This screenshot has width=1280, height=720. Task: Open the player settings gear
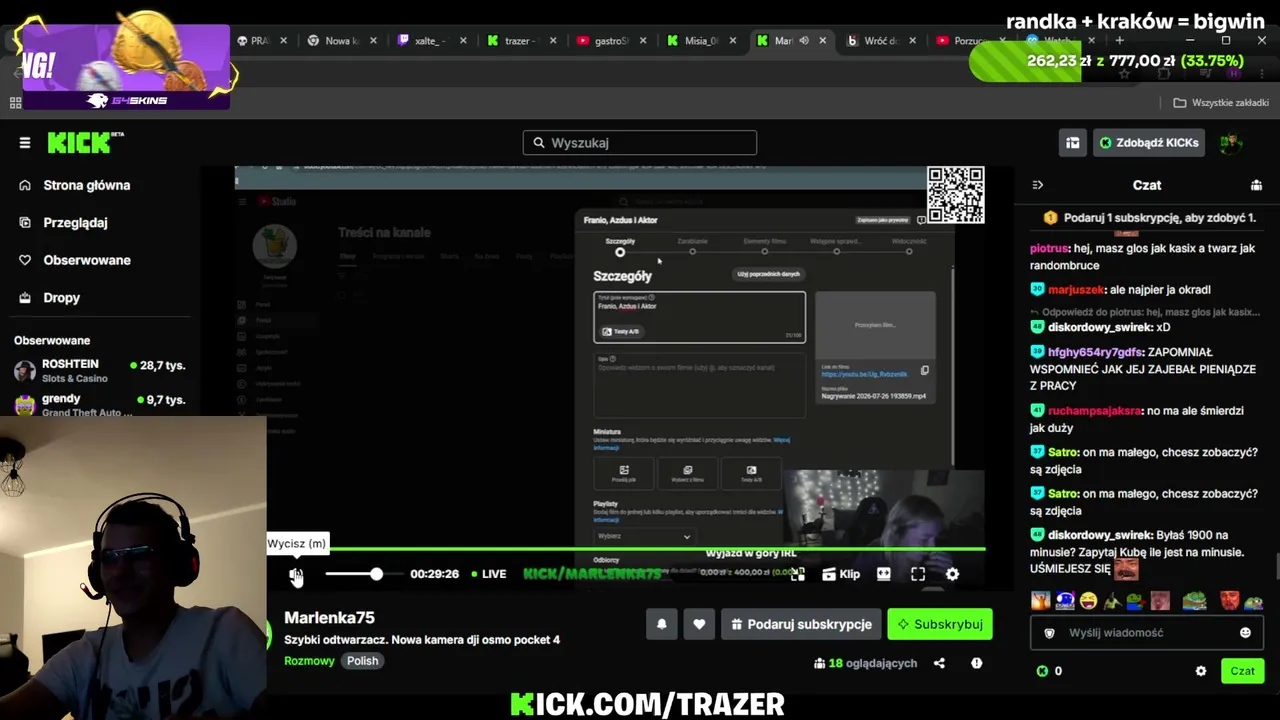952,574
